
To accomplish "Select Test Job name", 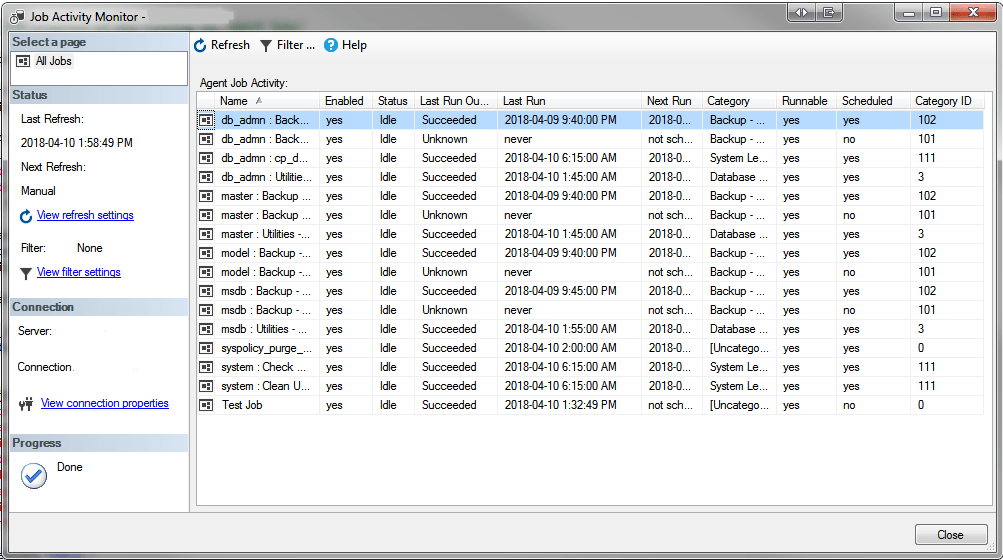I will pos(242,405).
